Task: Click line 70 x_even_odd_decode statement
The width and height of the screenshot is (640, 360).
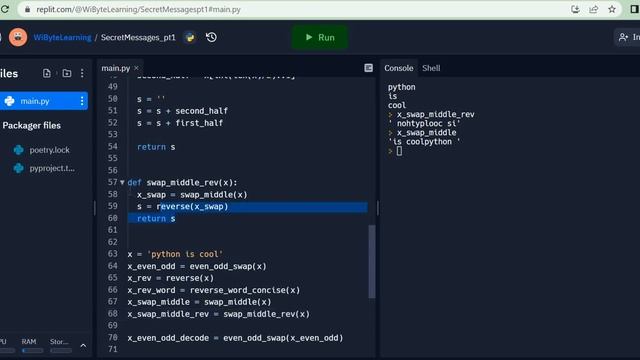Action: (x=235, y=338)
